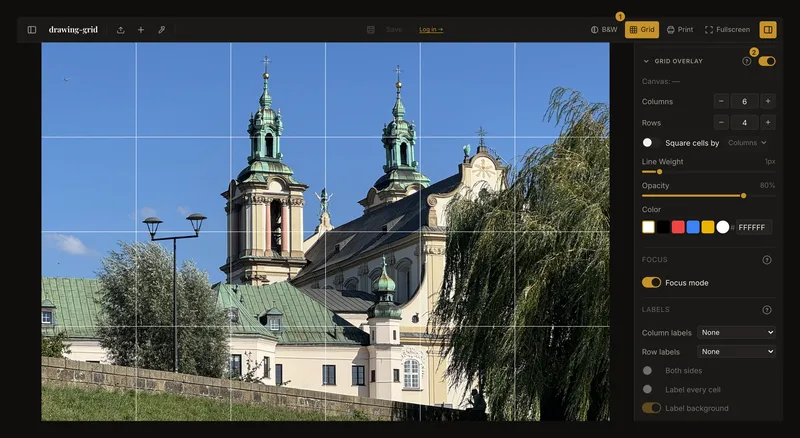Click the hex color FFFFFF field

click(x=754, y=227)
